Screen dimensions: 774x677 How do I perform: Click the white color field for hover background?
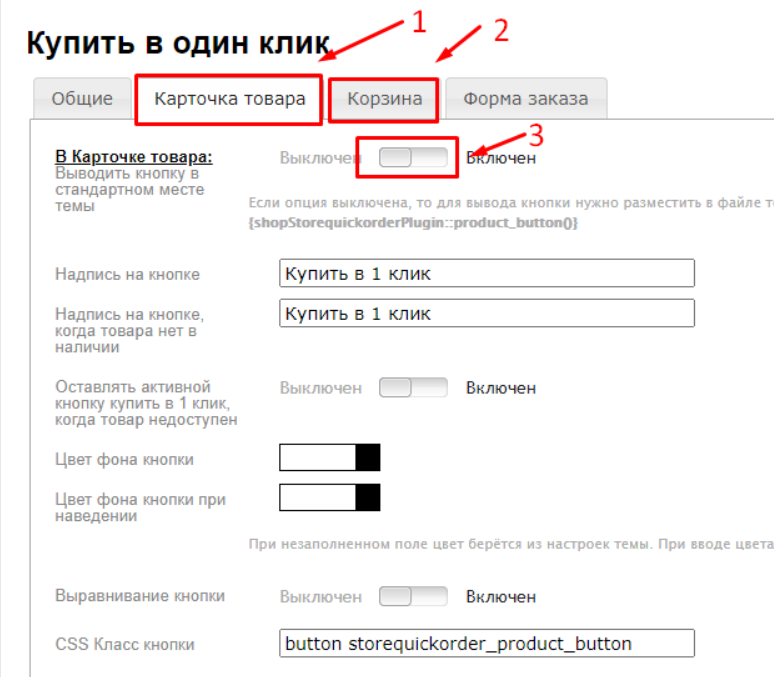click(x=317, y=497)
